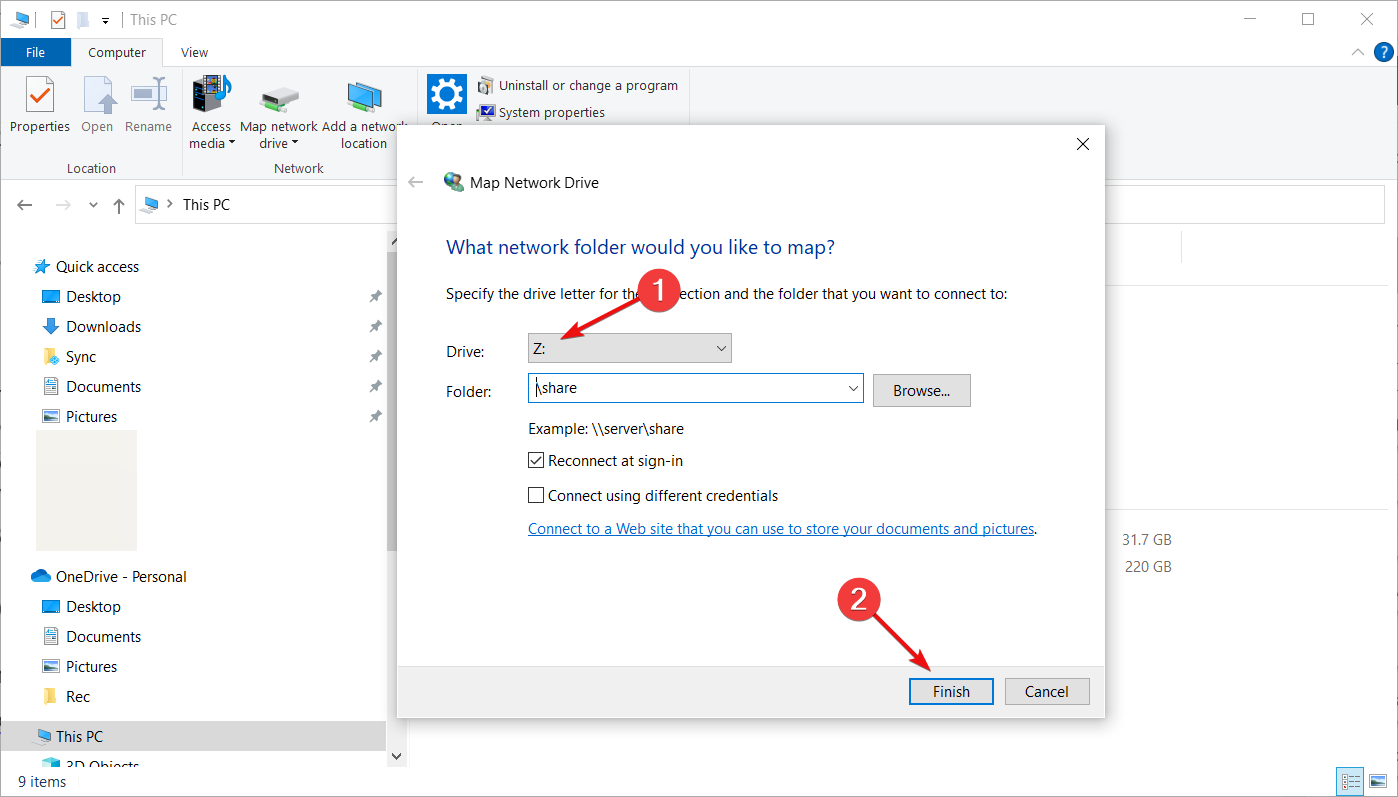Switch to the Computer ribbon tab
Image resolution: width=1398 pixels, height=797 pixels.
click(117, 53)
